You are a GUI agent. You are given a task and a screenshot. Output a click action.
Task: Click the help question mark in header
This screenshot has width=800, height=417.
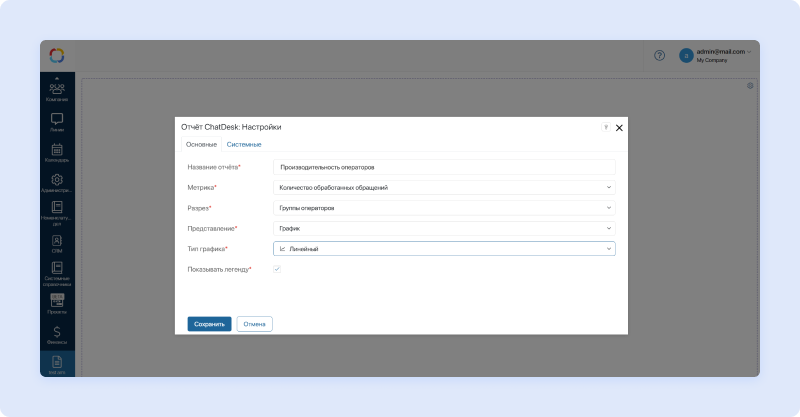659,55
